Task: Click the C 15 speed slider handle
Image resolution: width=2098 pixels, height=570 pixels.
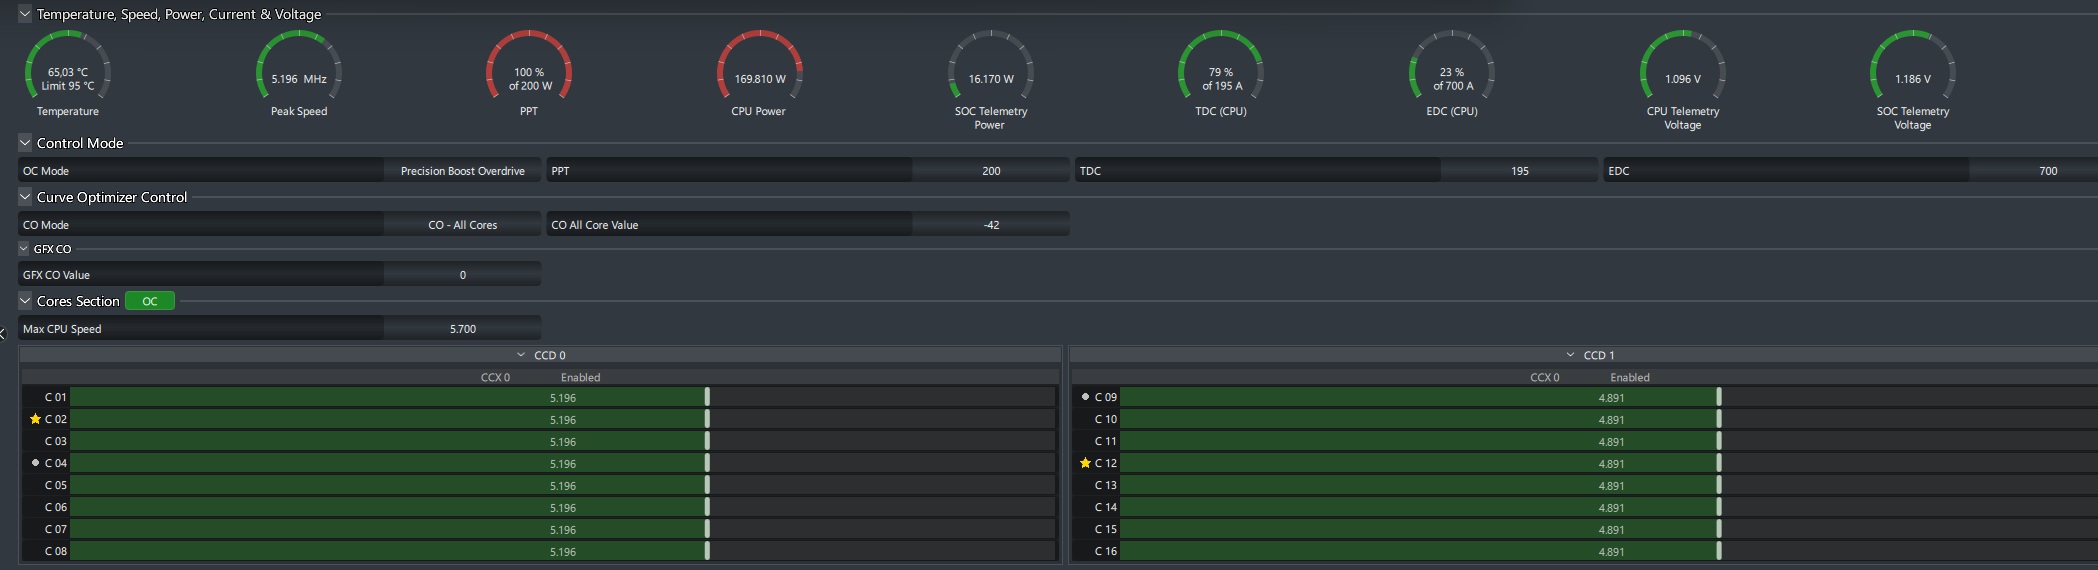Action: (x=1719, y=529)
